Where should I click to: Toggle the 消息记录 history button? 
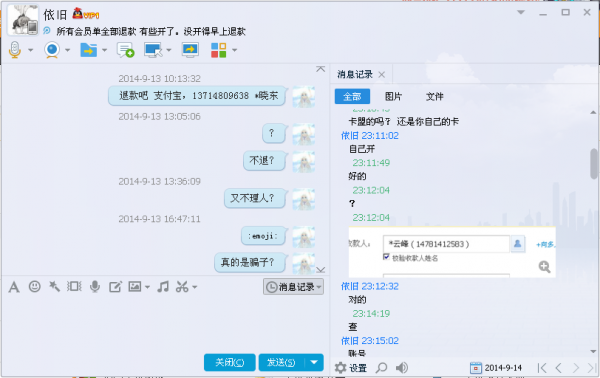[x=293, y=287]
